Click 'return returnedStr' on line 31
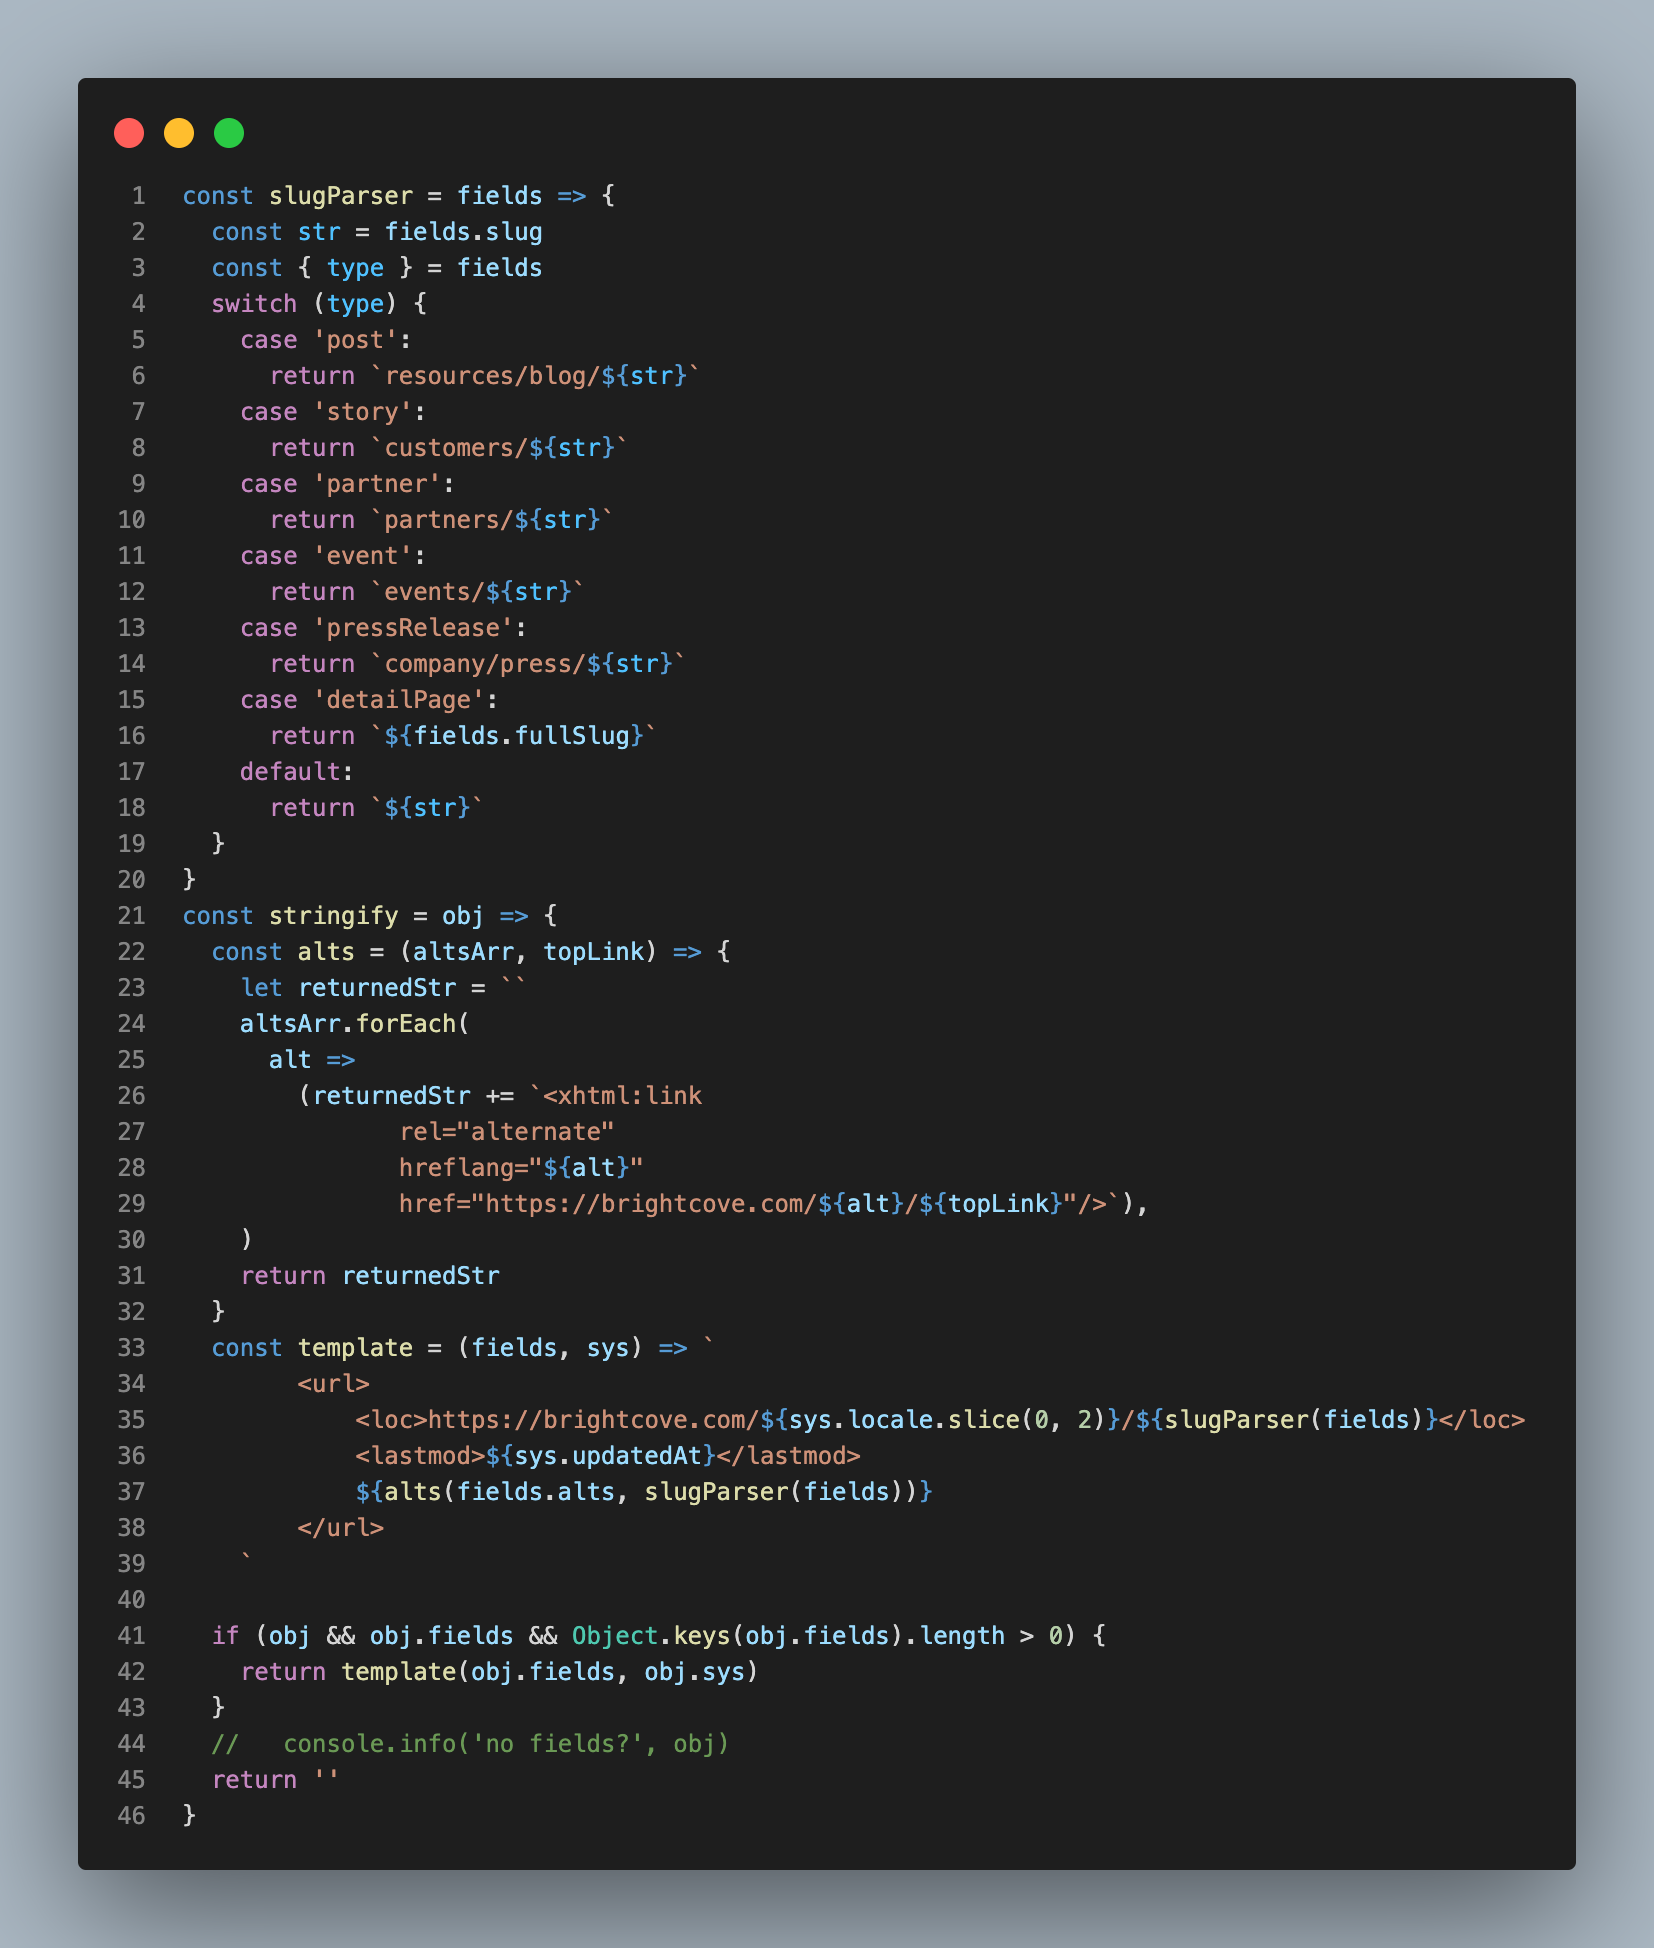The height and width of the screenshot is (1948, 1654). tap(370, 1276)
